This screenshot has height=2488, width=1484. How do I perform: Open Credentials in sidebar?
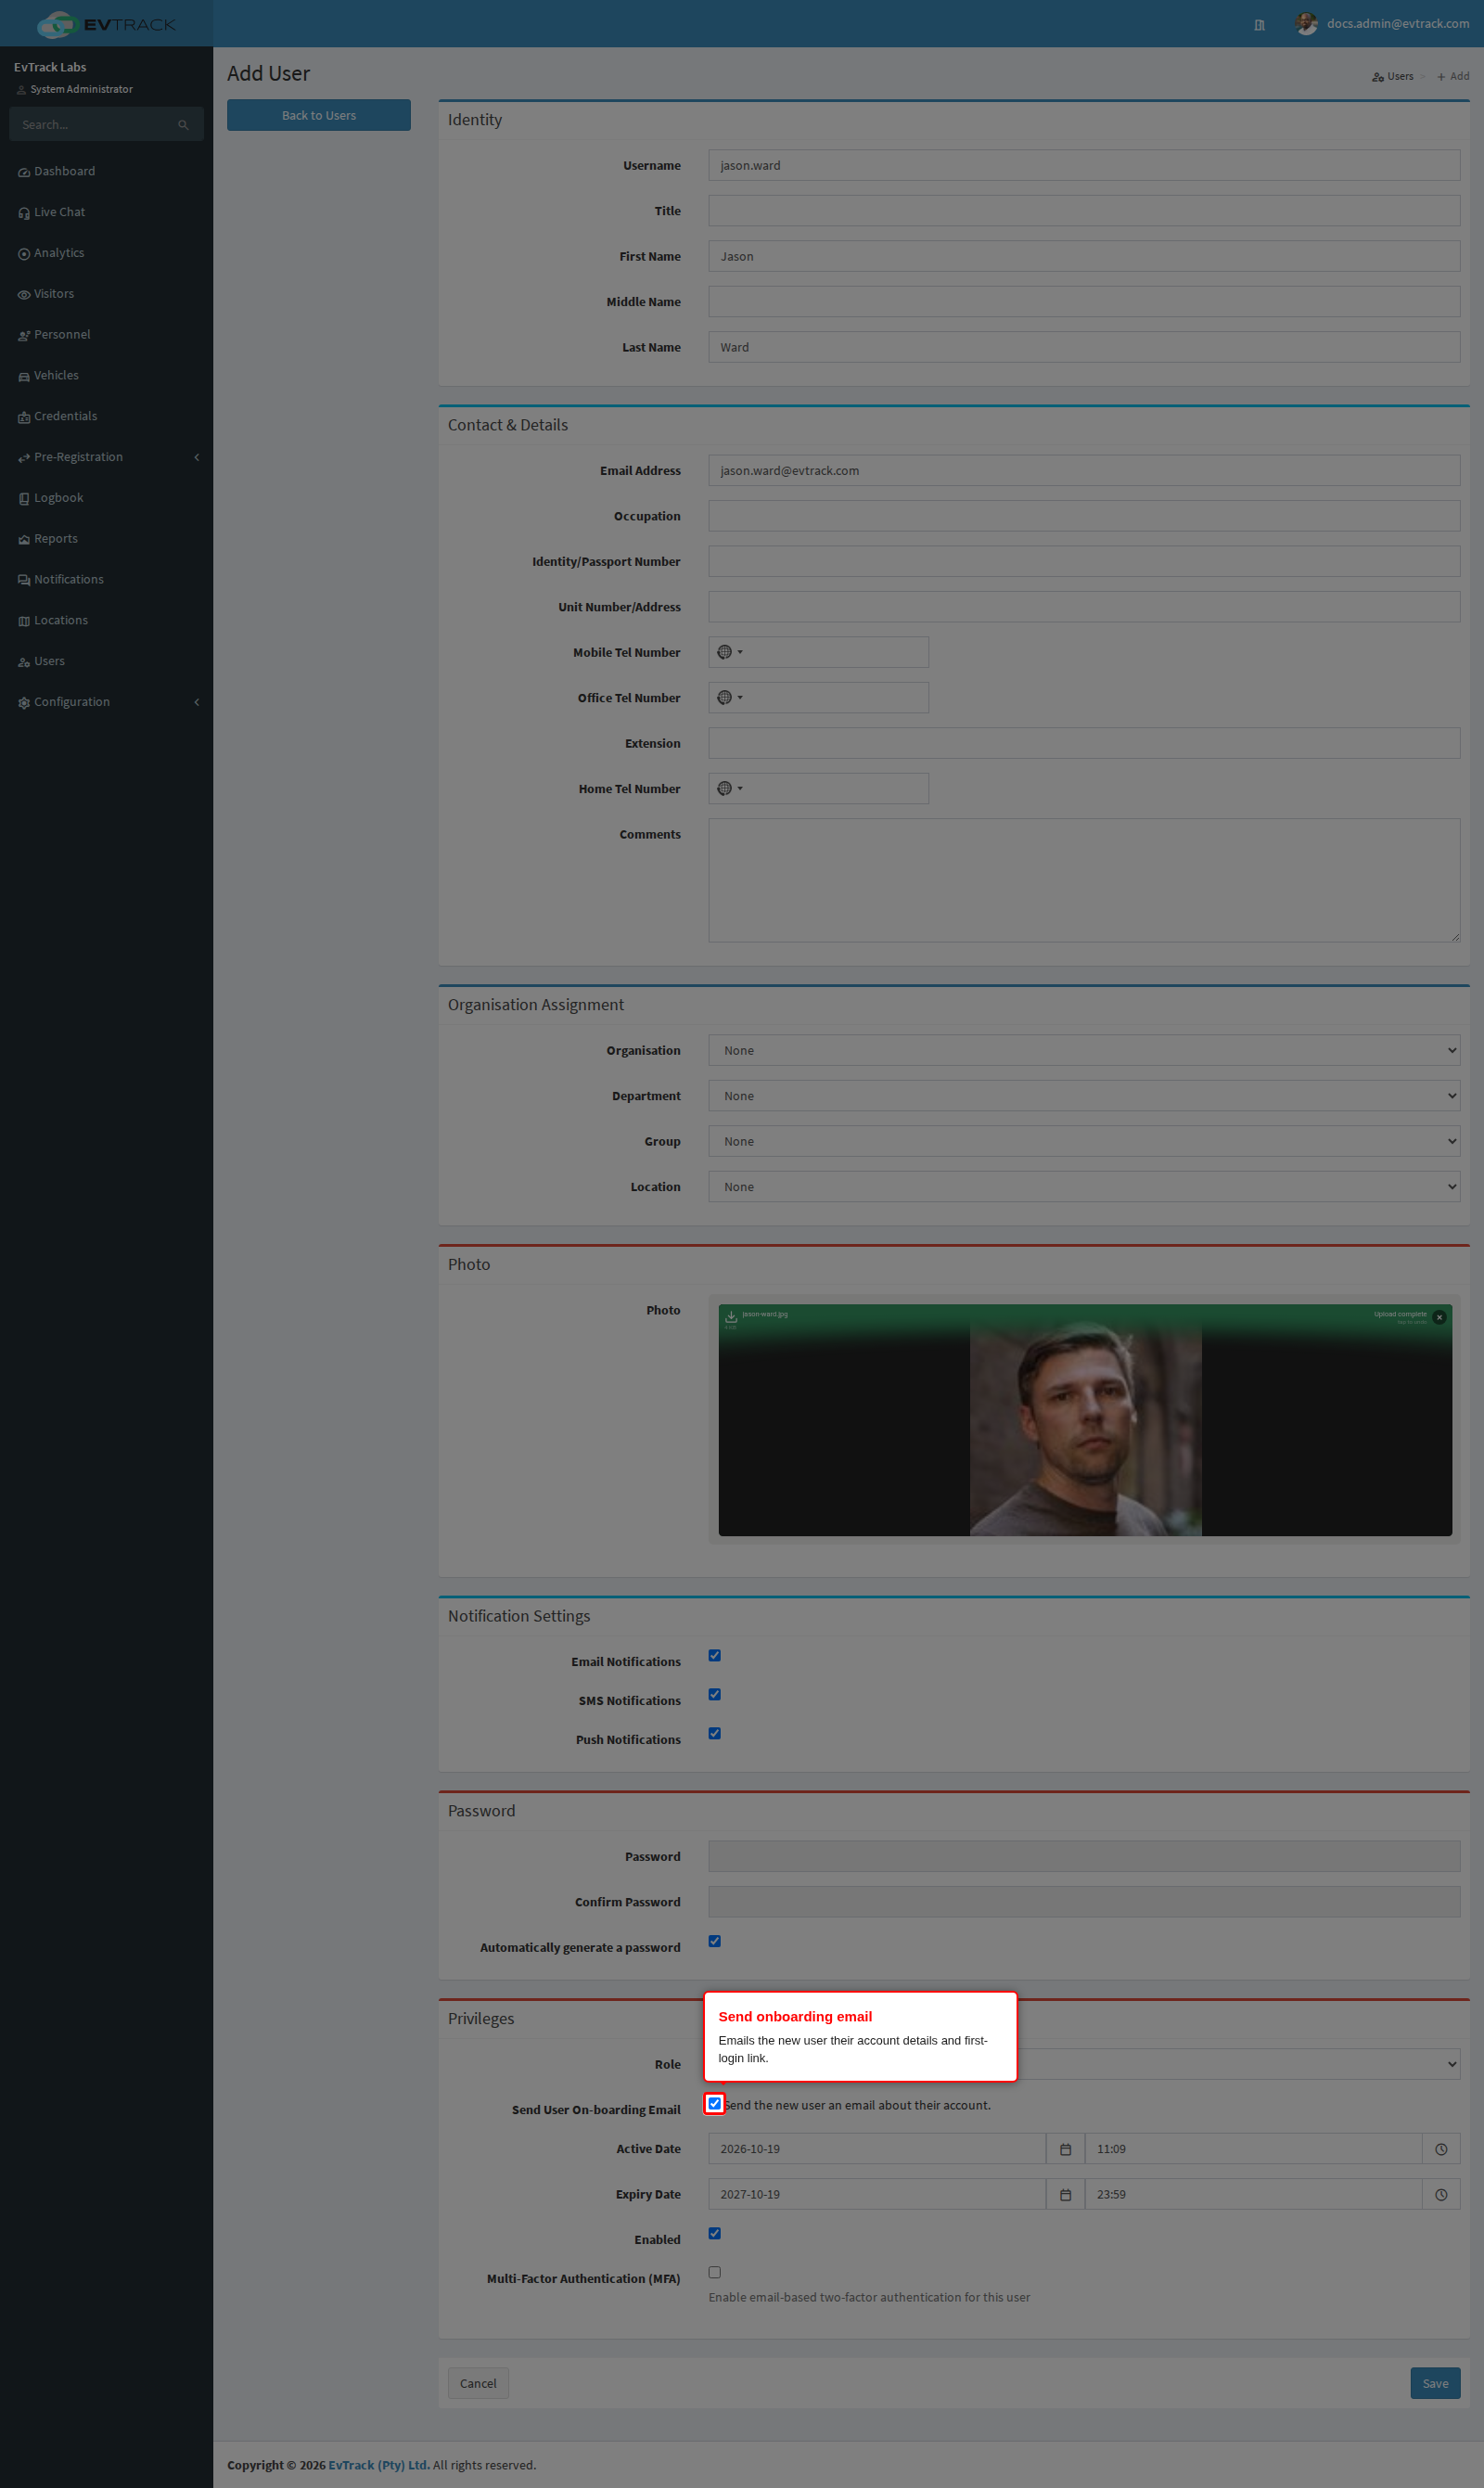(106, 416)
